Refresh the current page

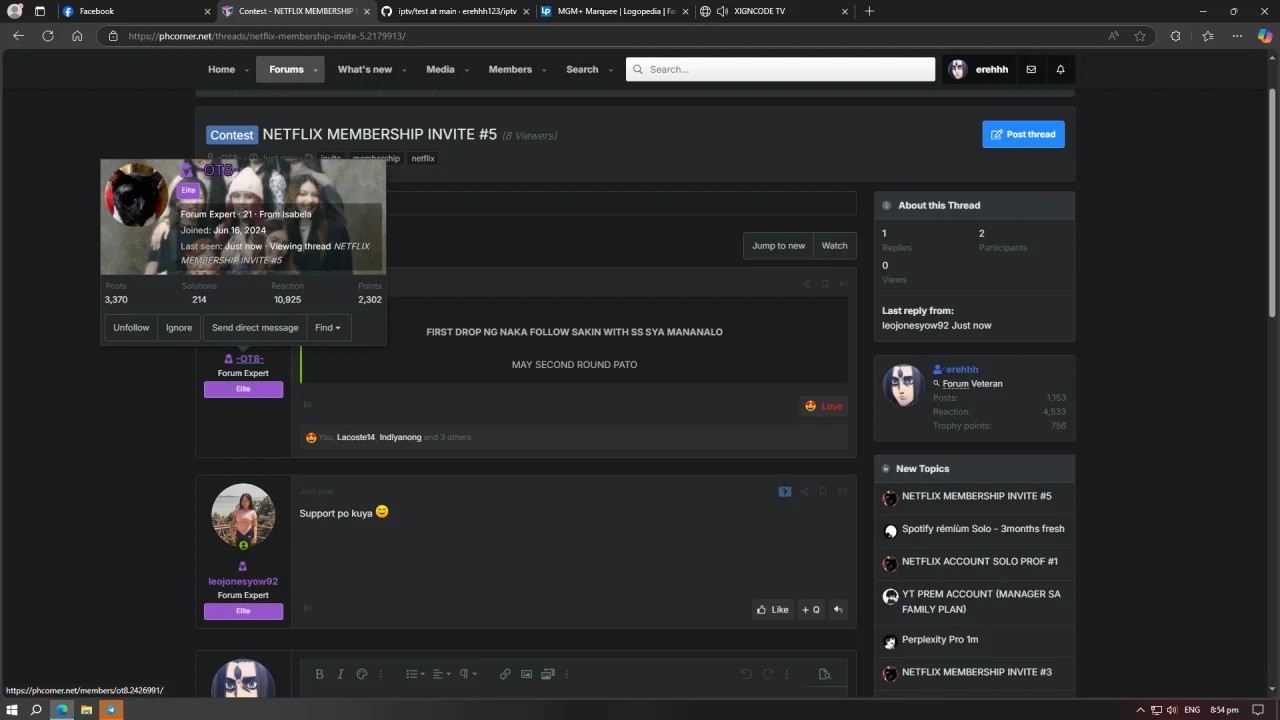tap(47, 36)
